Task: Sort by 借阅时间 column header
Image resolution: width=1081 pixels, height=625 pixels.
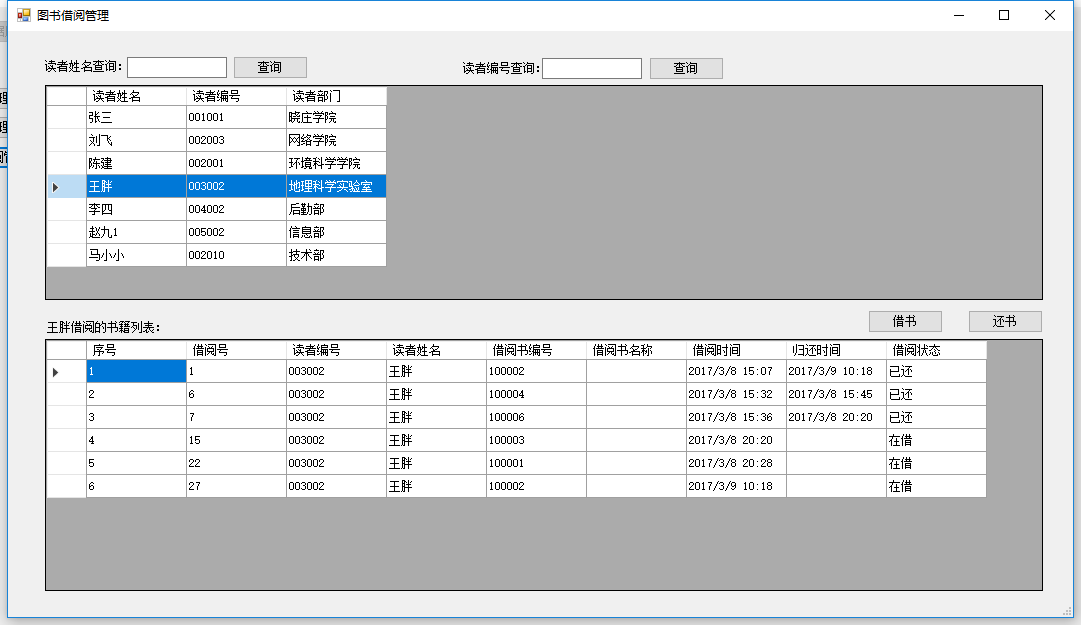Action: (736, 350)
